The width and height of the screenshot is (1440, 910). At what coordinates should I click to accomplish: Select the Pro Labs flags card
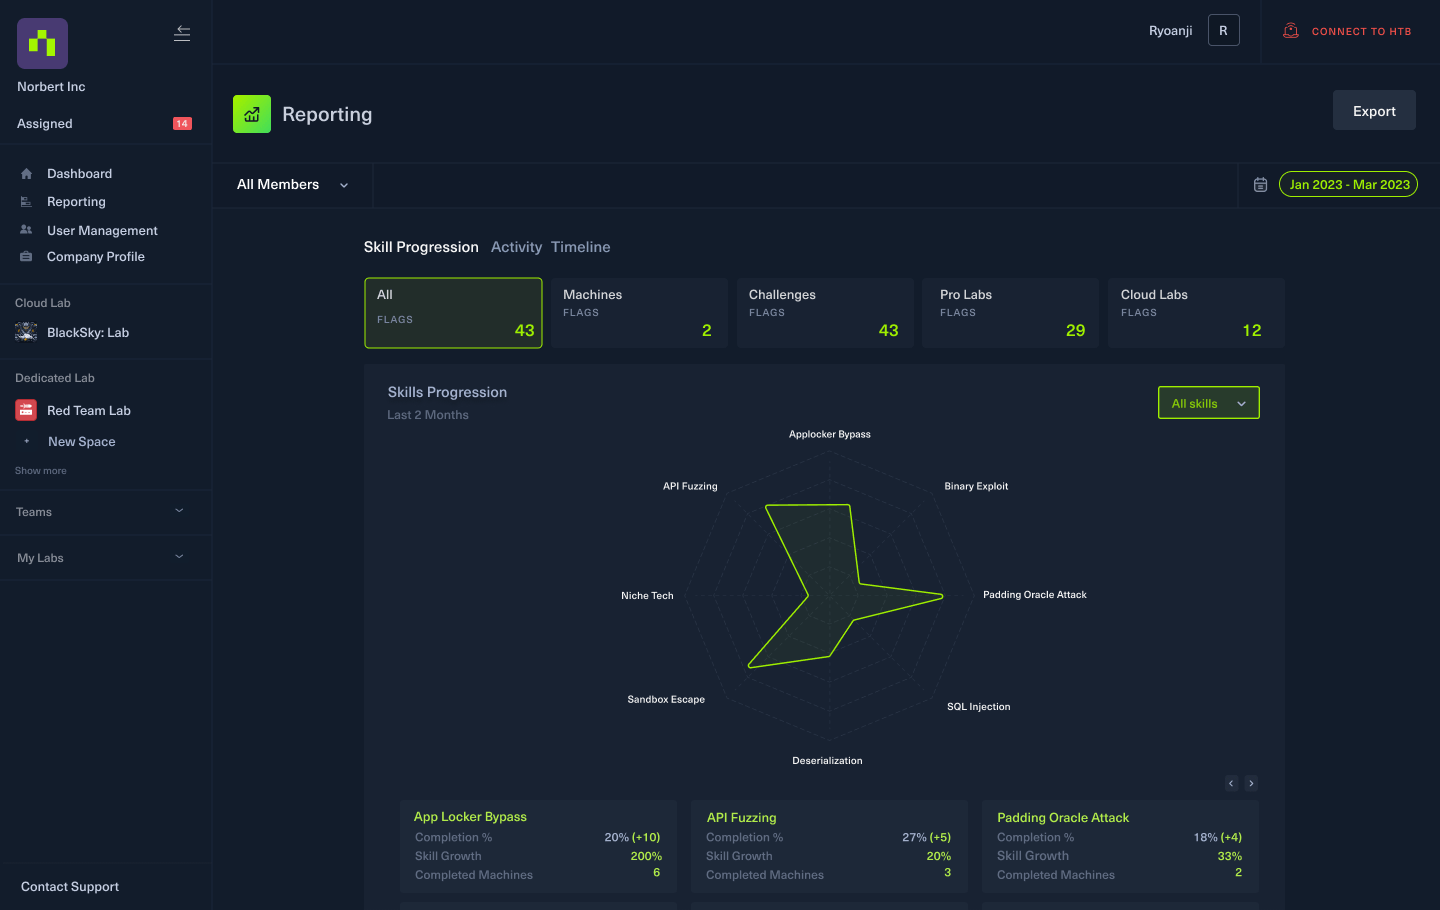(1010, 313)
